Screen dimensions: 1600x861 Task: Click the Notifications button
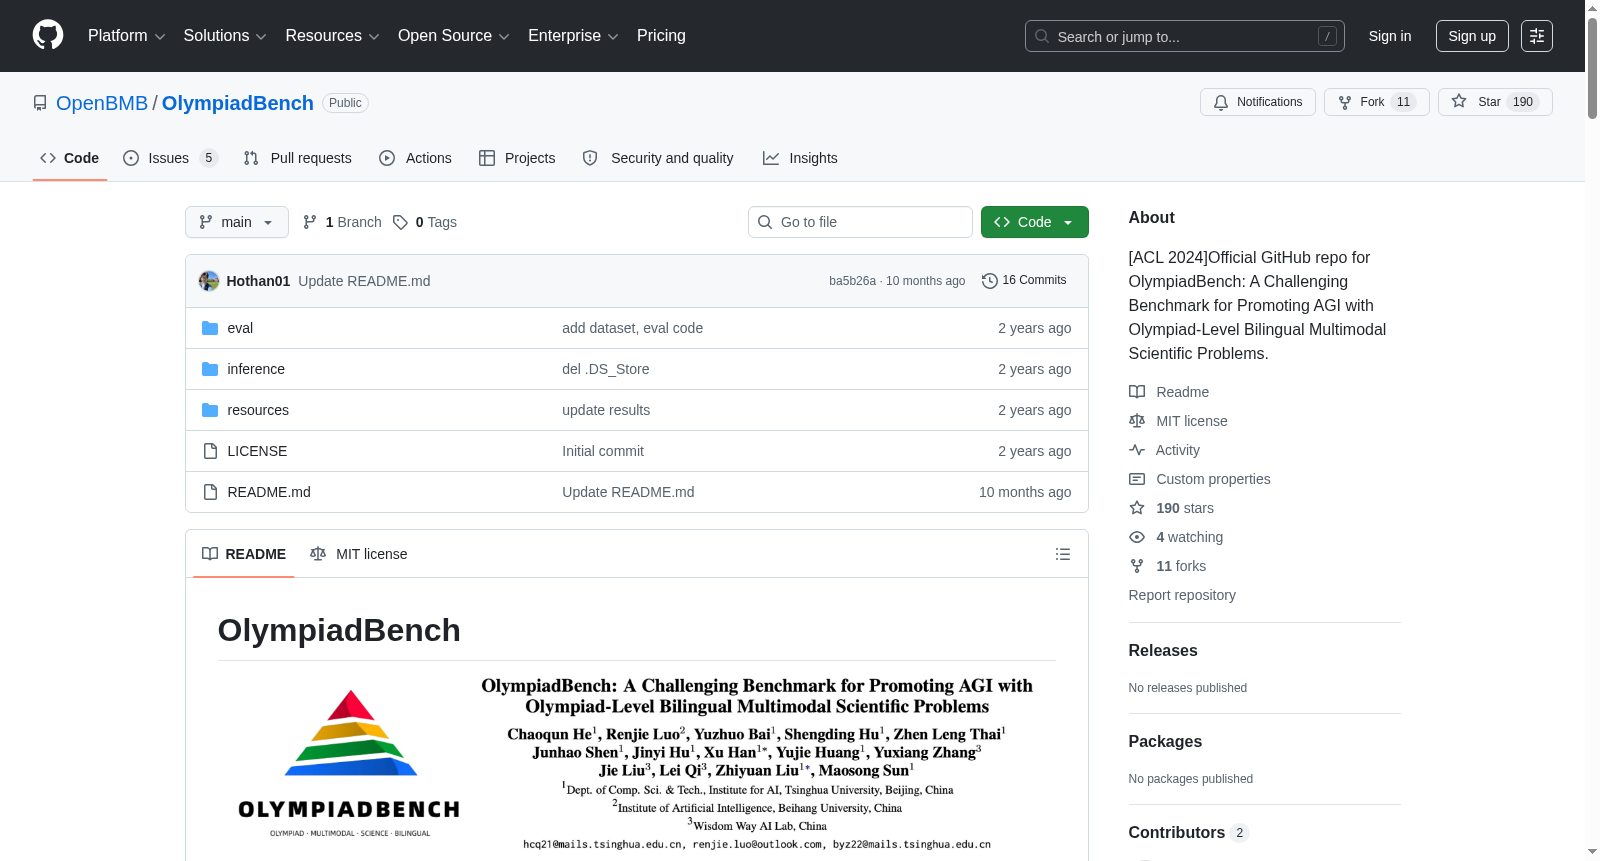point(1258,102)
